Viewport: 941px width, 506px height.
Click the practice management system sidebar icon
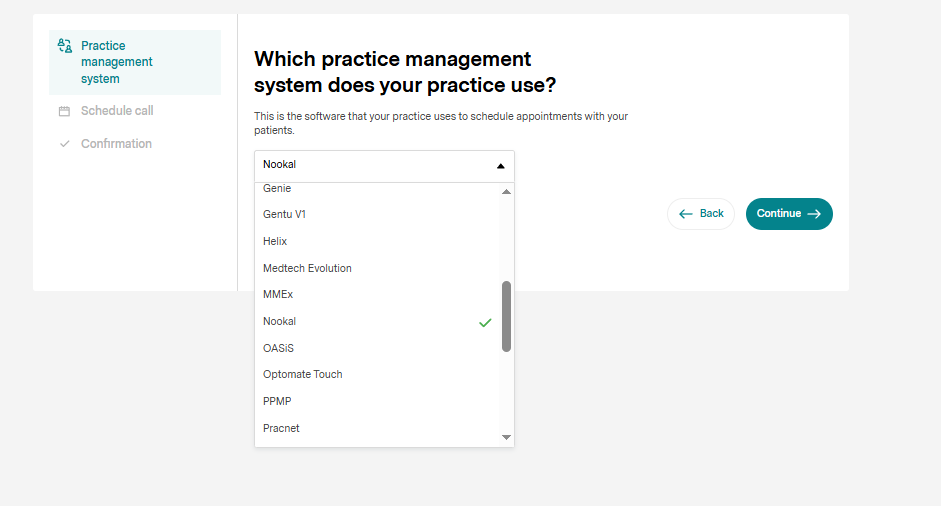(65, 46)
